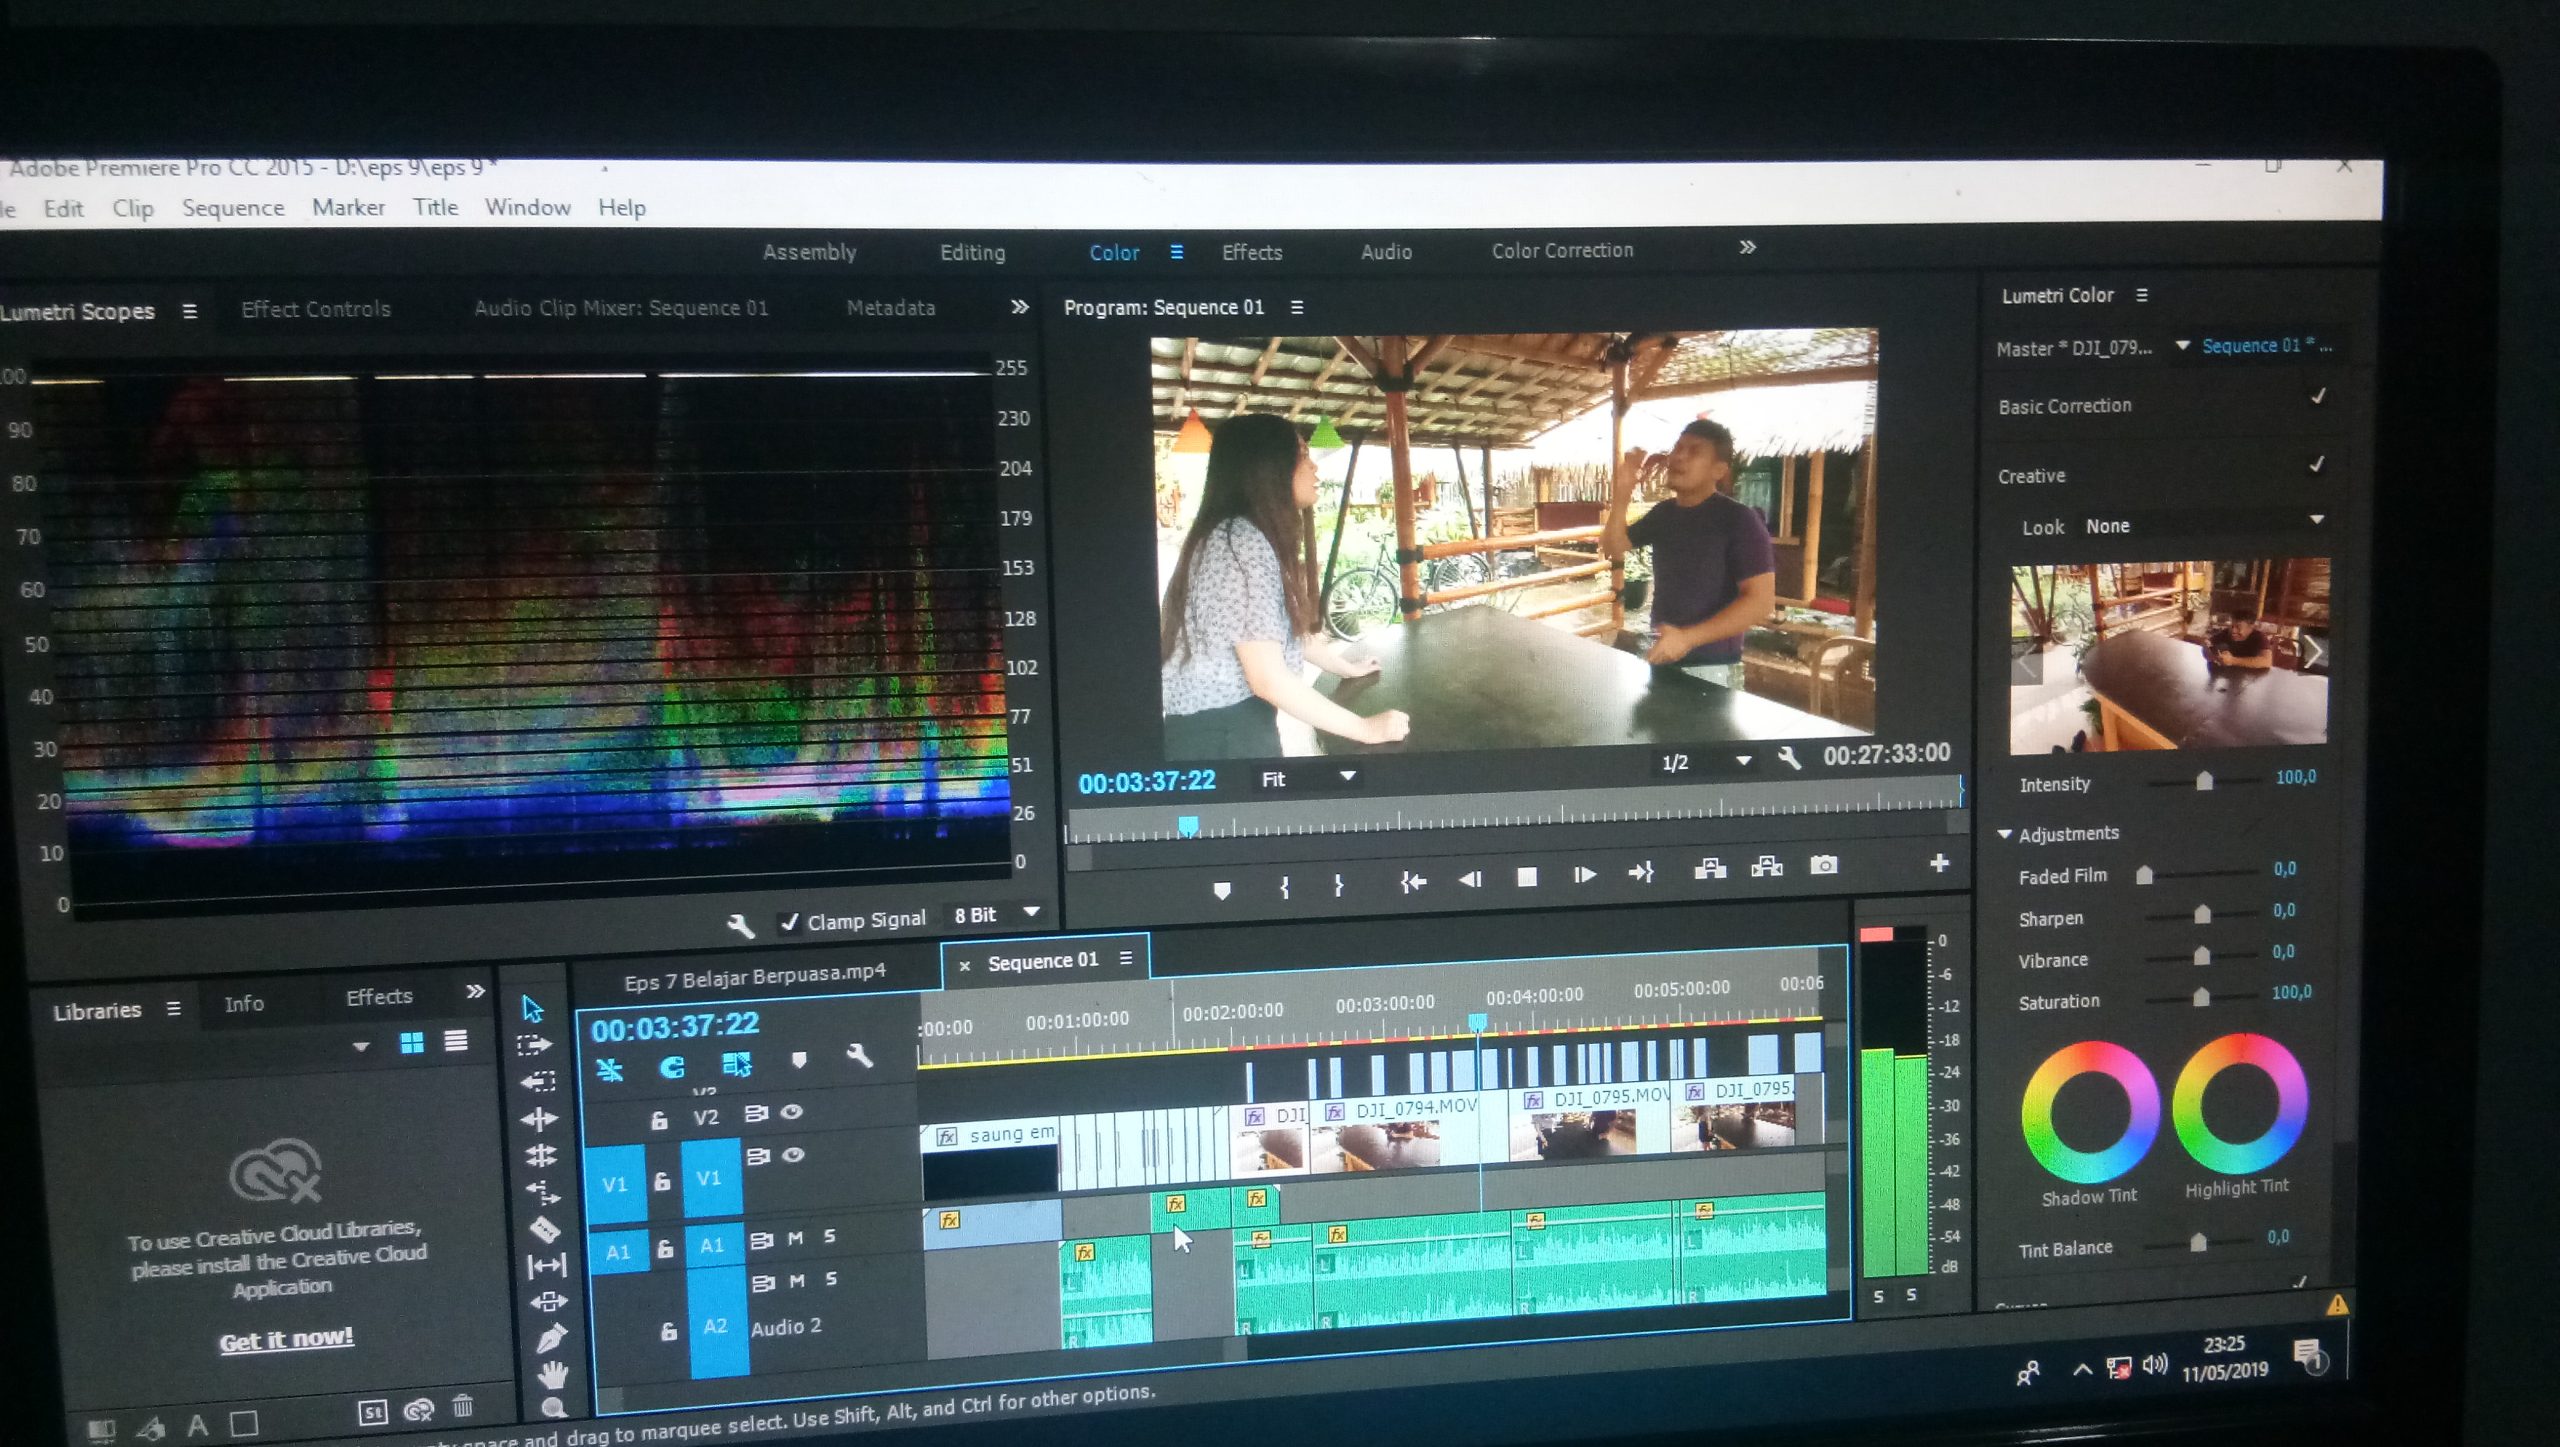Open the Marker menu
The height and width of the screenshot is (1447, 2560).
coord(348,207)
